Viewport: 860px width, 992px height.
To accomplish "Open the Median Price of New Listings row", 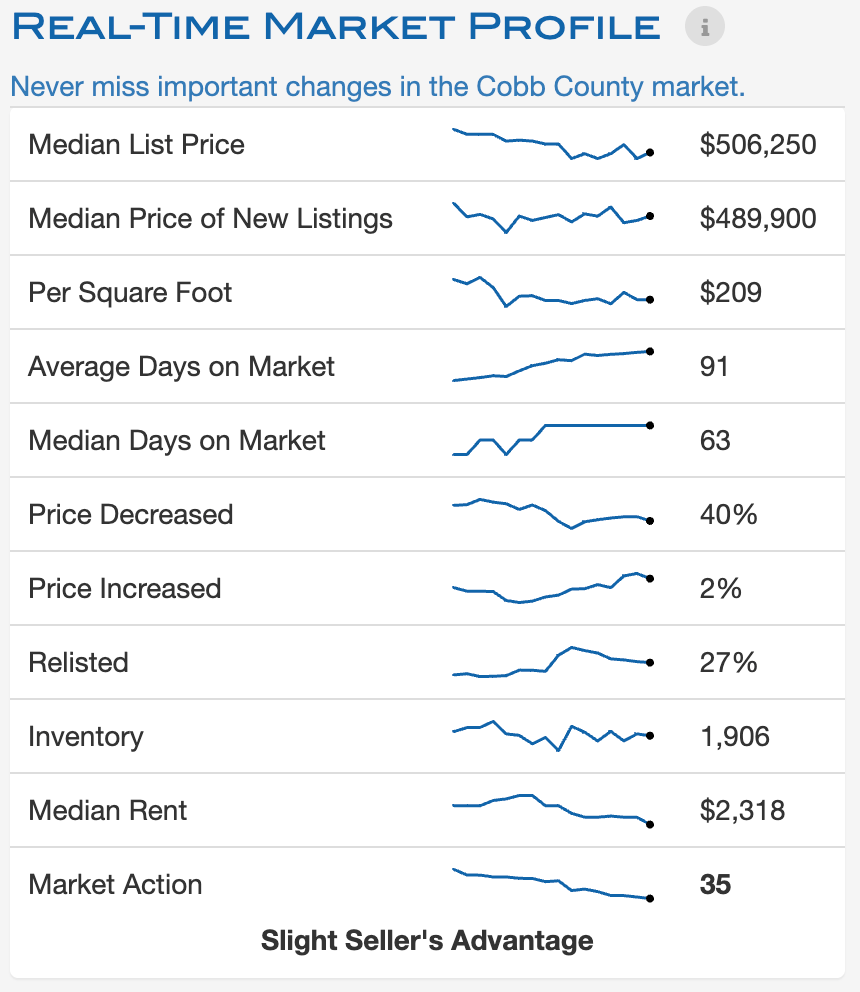I will tap(210, 219).
